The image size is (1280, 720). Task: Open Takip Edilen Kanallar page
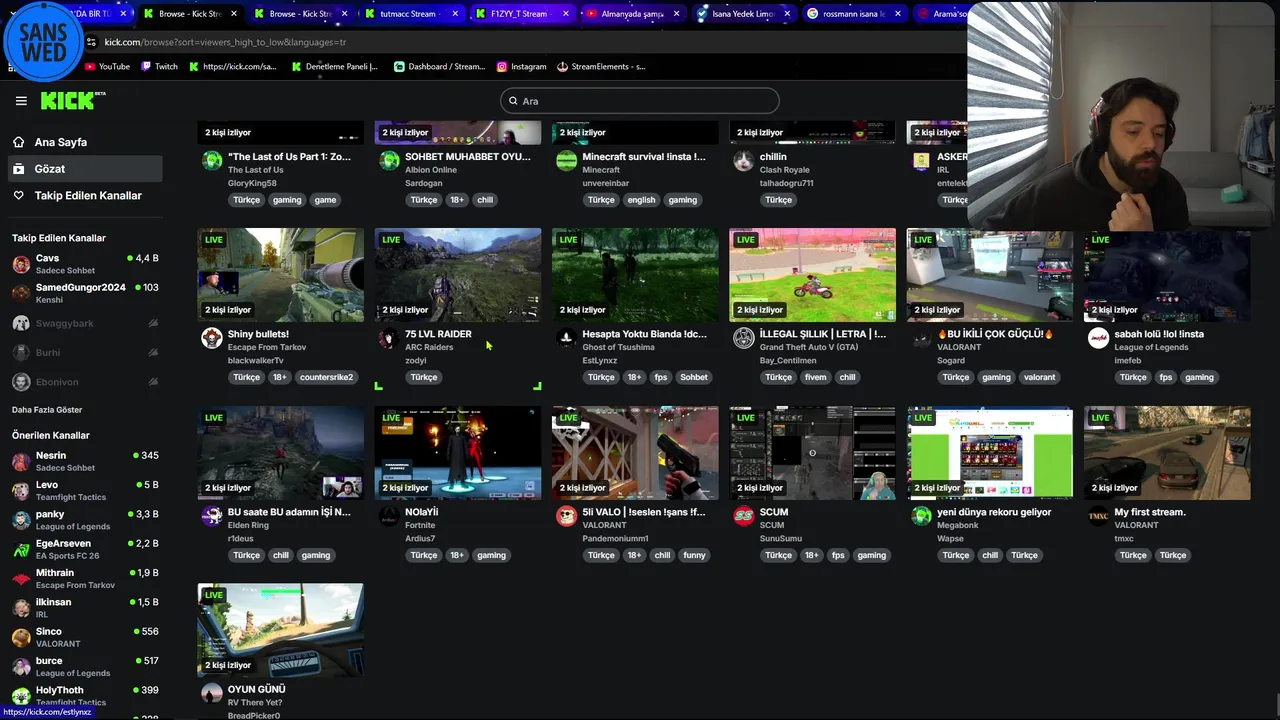coord(84,196)
